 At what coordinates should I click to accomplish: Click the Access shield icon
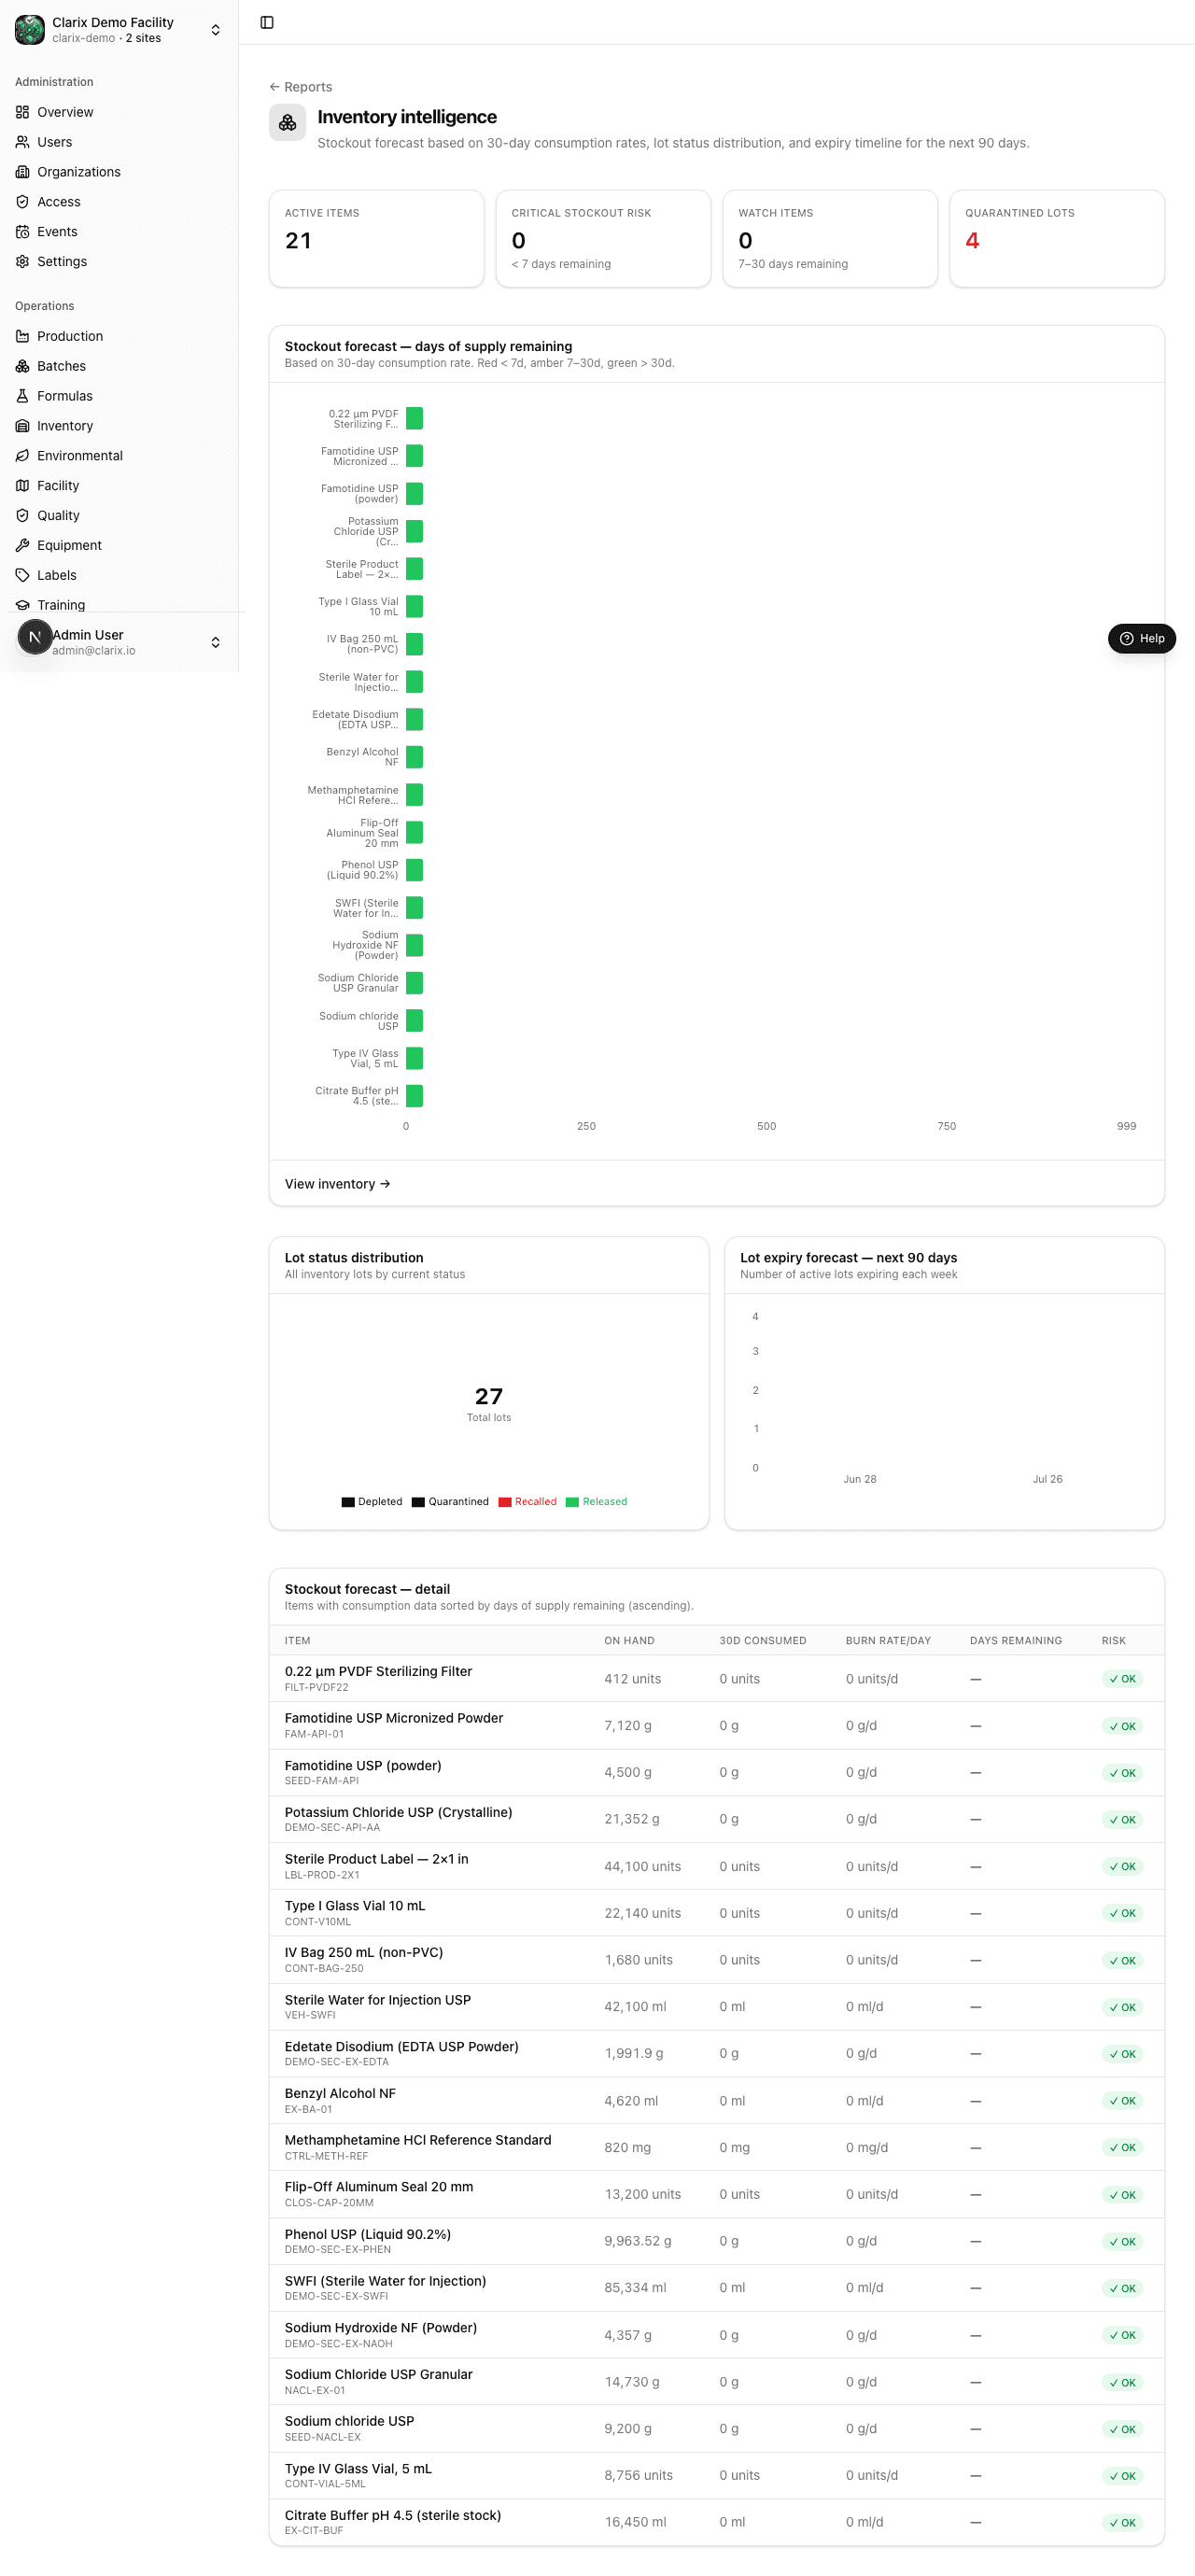pyautogui.click(x=22, y=202)
